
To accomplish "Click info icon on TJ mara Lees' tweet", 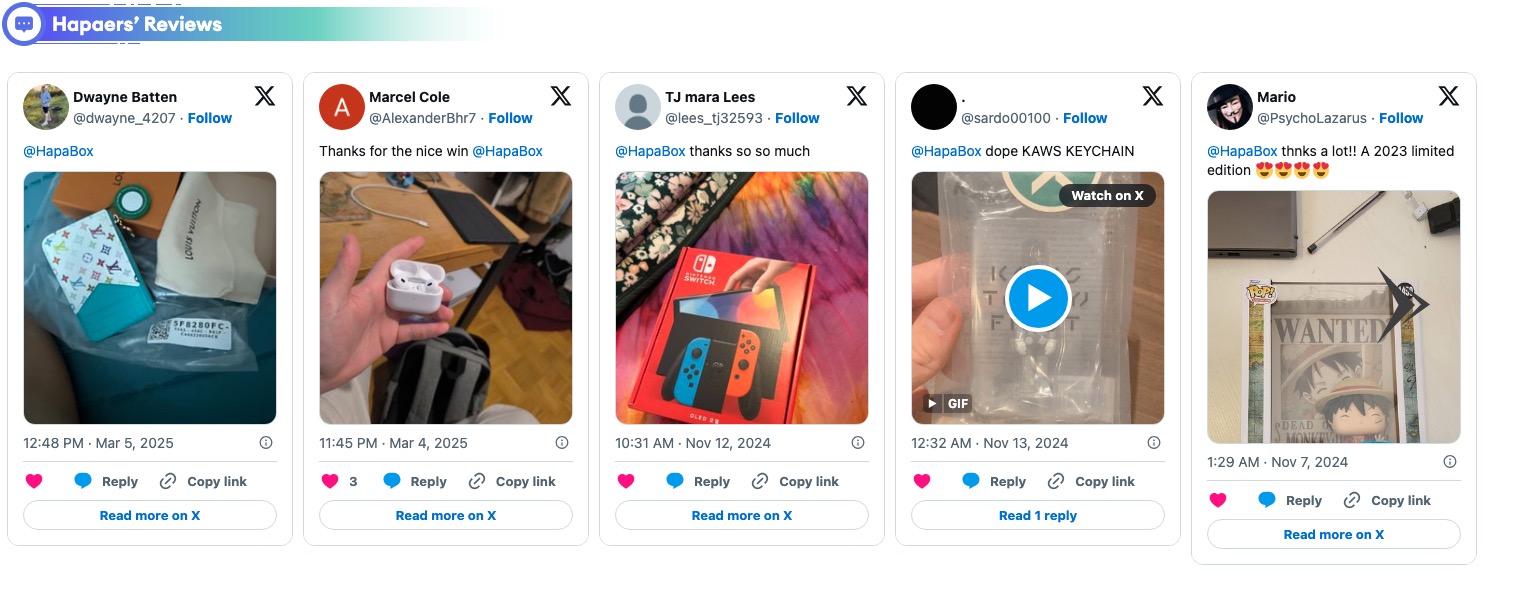I will click(857, 443).
